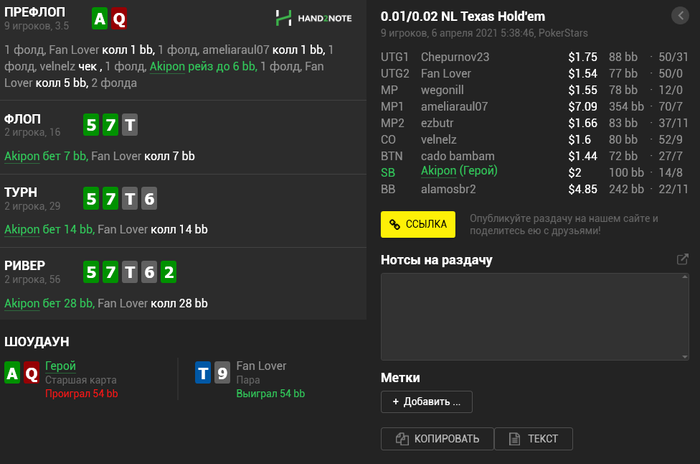The image size is (700, 464).
Task: Click Fan Lover's 9 card at showdown
Action: pos(222,374)
